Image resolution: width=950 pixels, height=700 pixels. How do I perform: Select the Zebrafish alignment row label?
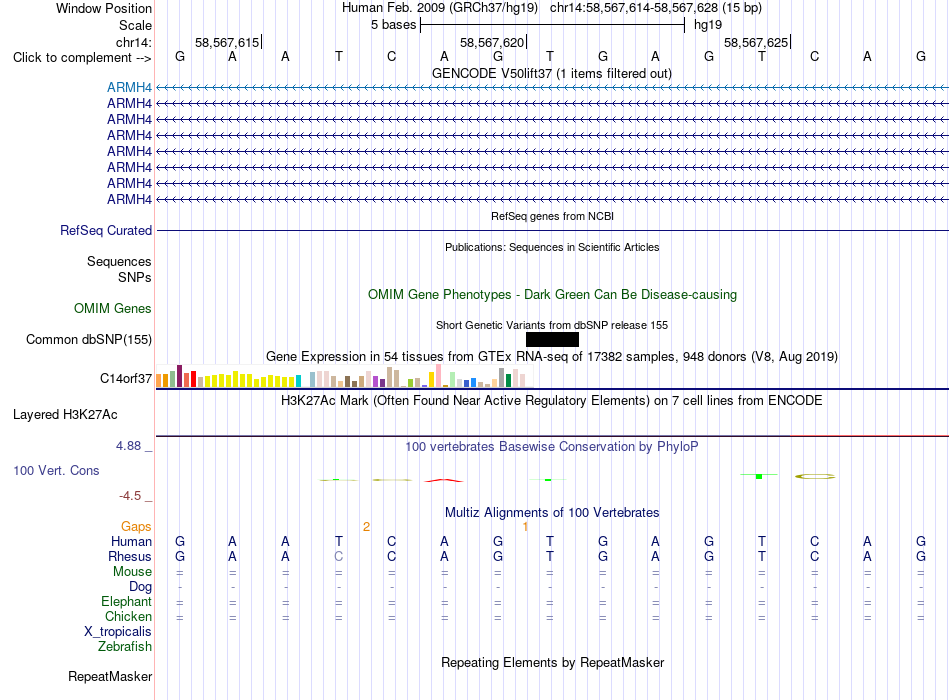124,647
